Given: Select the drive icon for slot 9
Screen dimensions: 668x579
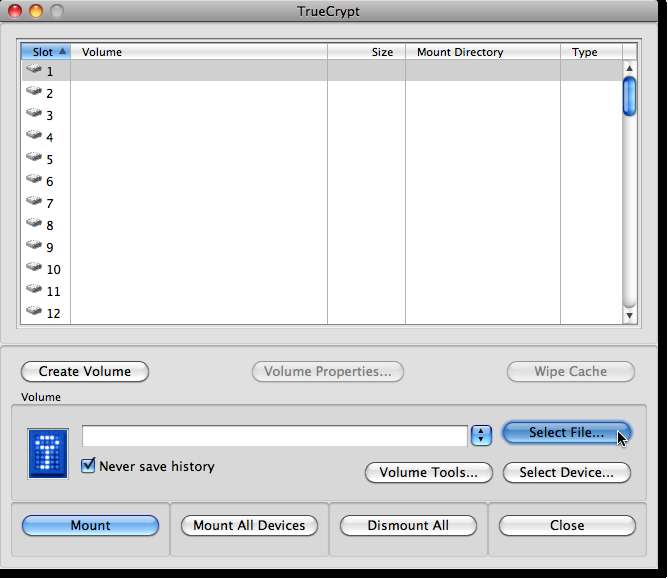Looking at the screenshot, I should coord(34,245).
